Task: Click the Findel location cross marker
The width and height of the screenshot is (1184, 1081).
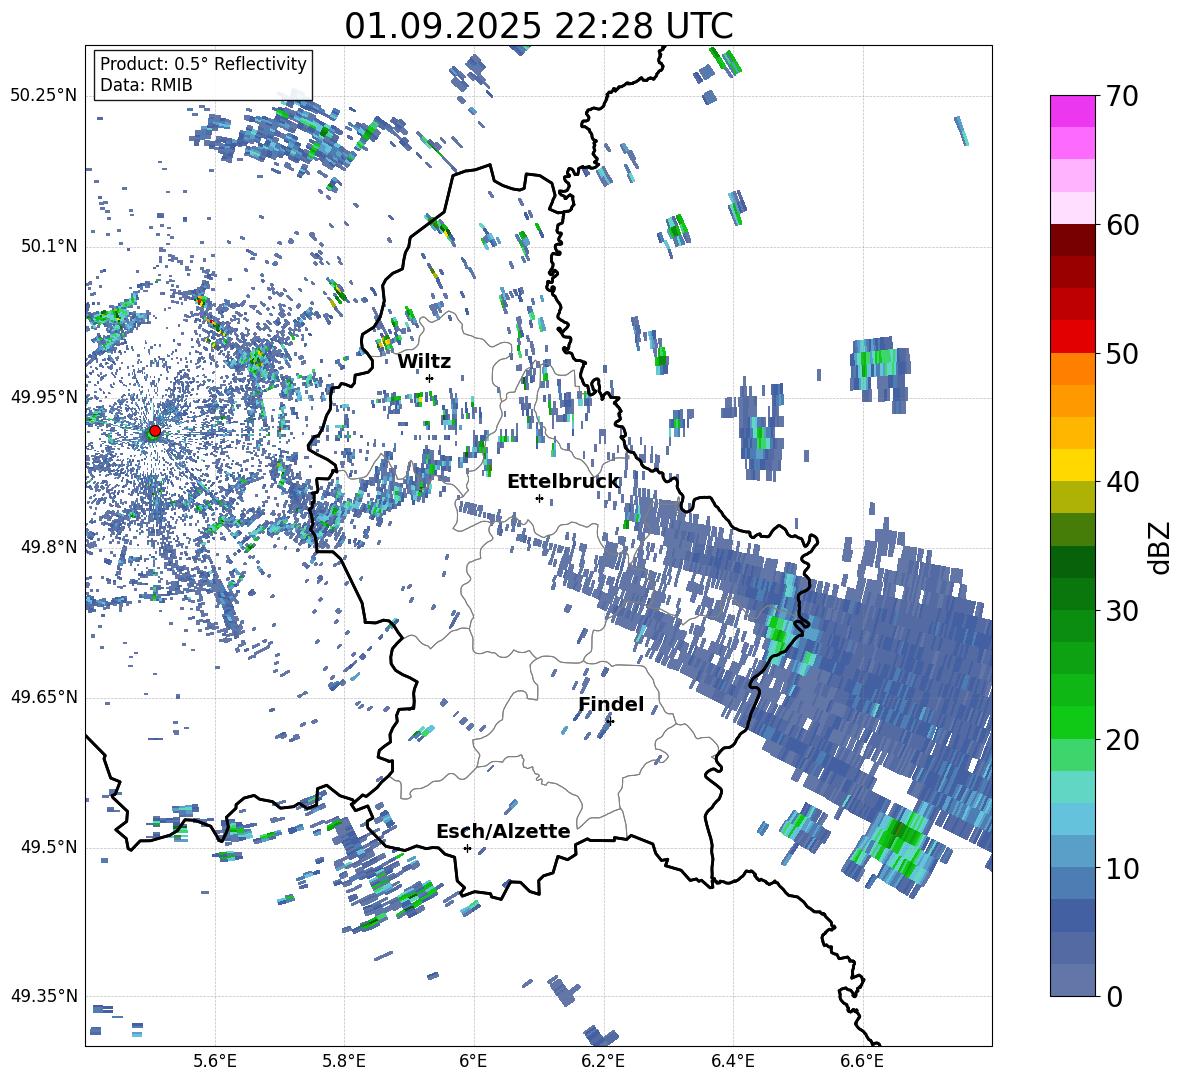Action: pyautogui.click(x=610, y=721)
